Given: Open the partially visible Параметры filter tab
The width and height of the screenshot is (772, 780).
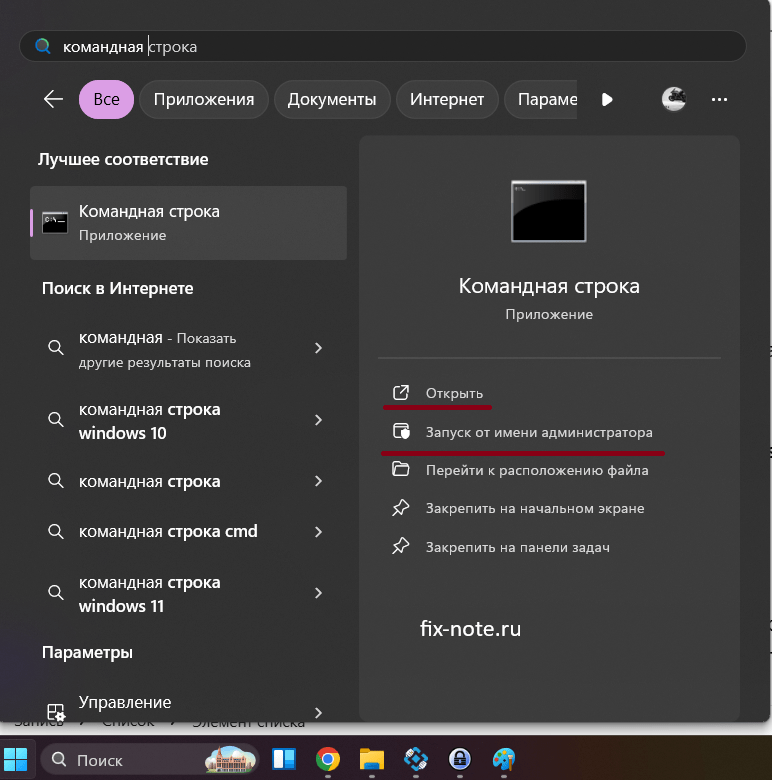Looking at the screenshot, I should (541, 99).
